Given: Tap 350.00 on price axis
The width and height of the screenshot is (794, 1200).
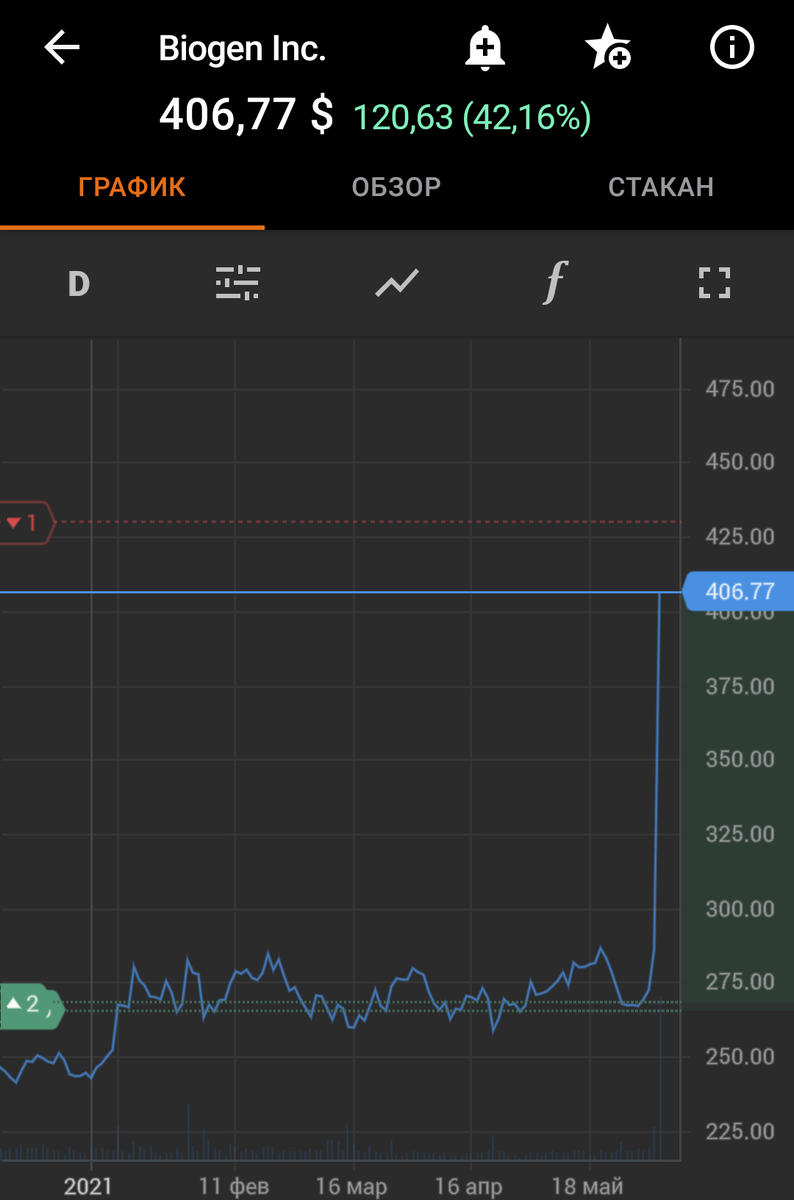Looking at the screenshot, I should point(740,760).
